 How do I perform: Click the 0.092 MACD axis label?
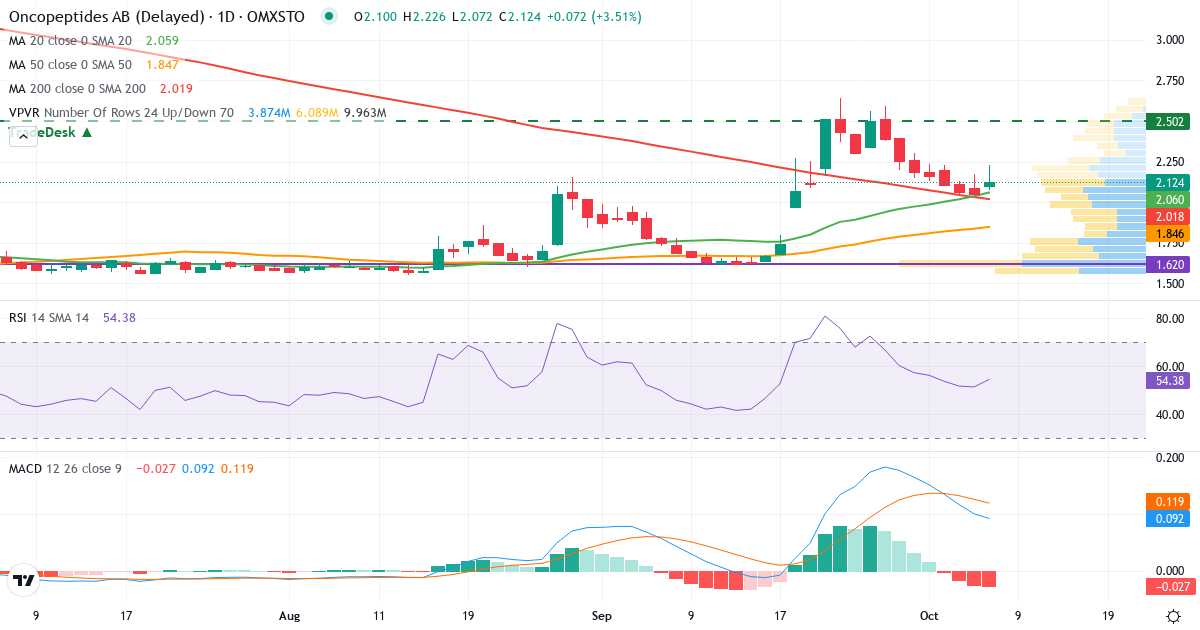point(1169,519)
